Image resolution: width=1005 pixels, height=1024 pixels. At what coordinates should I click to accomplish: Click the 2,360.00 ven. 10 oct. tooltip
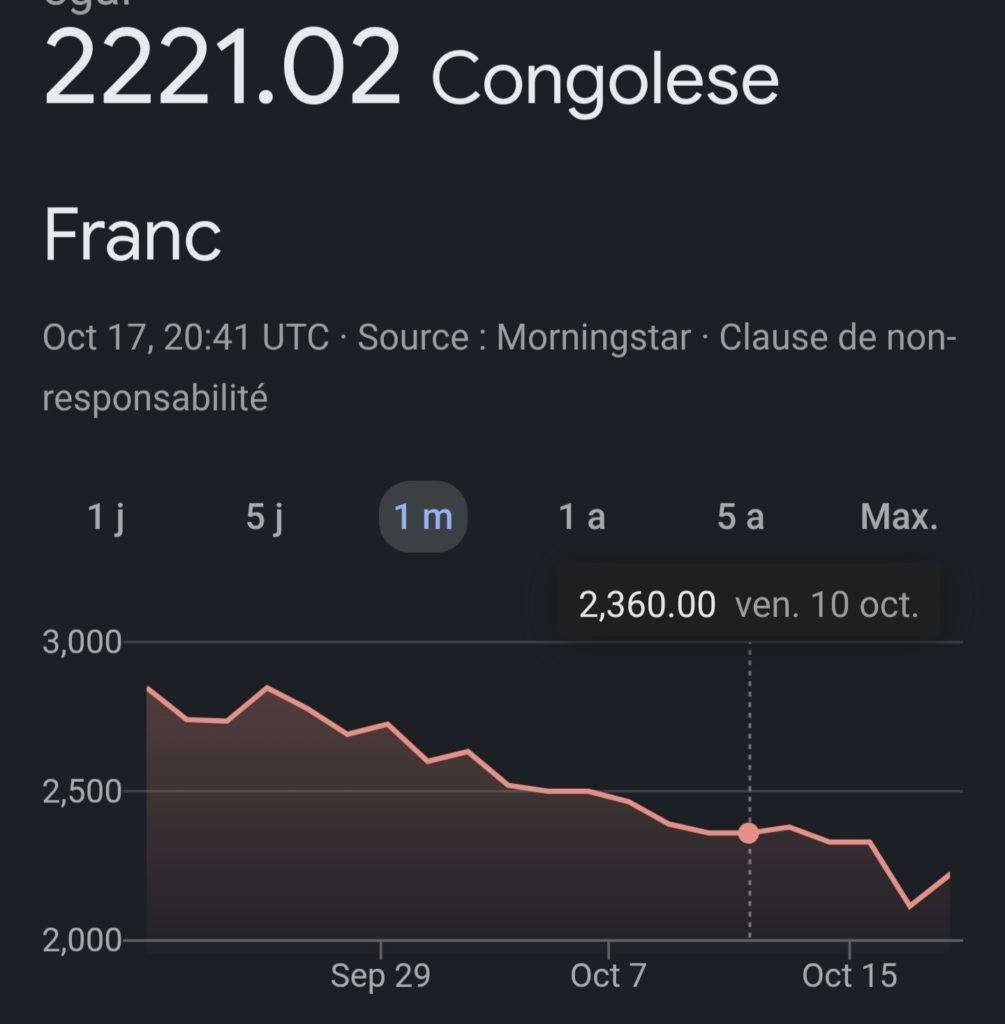[x=748, y=605]
